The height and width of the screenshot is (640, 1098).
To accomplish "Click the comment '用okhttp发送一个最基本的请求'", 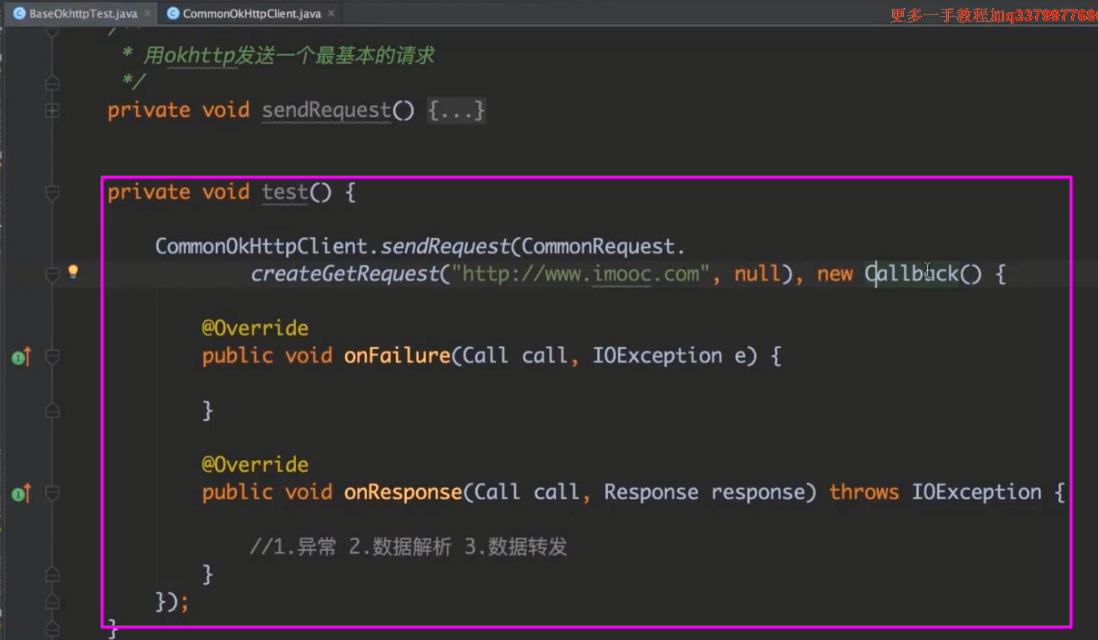I will click(x=289, y=55).
